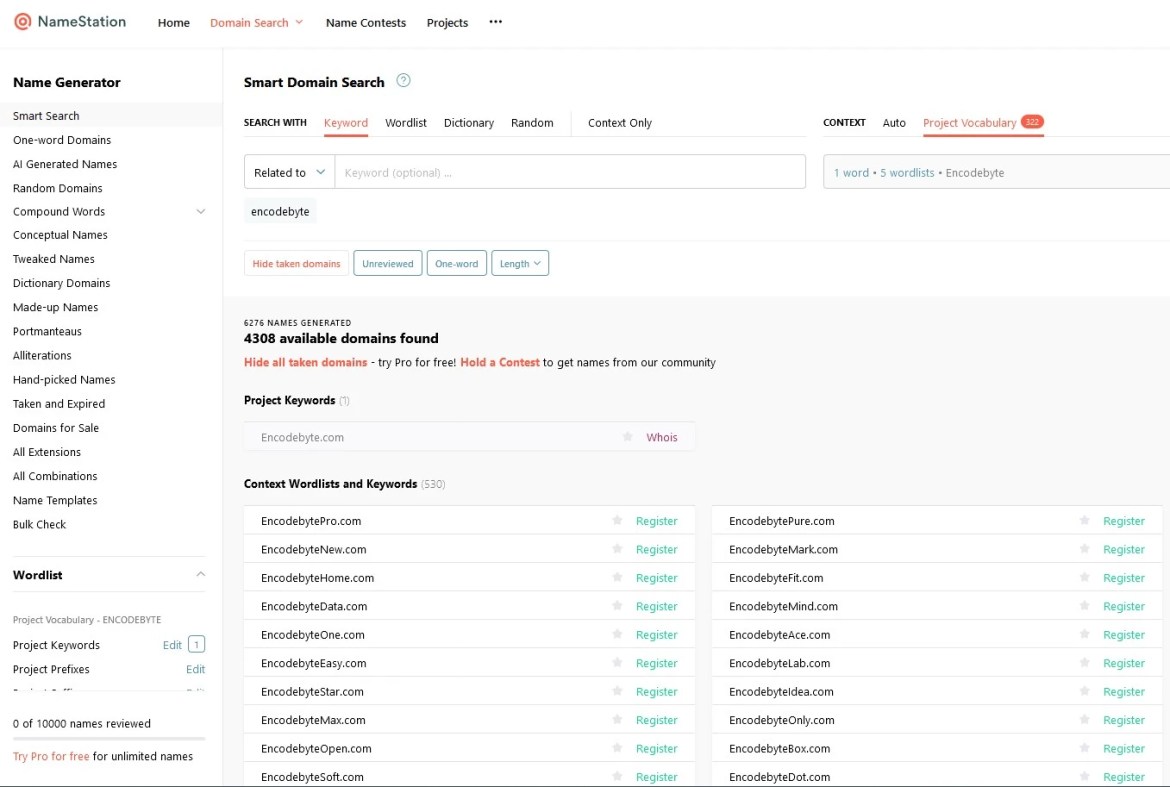The image size is (1170, 787).
Task: Select the Context Only tab
Action: click(x=619, y=122)
